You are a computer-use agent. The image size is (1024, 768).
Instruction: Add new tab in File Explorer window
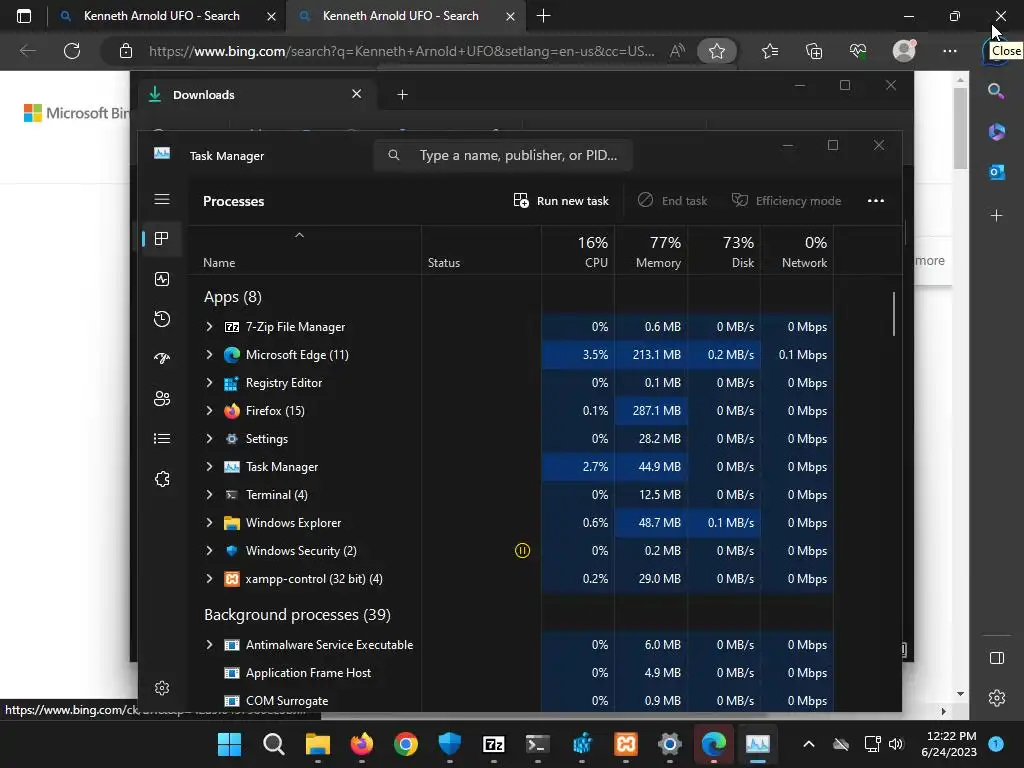click(x=402, y=95)
